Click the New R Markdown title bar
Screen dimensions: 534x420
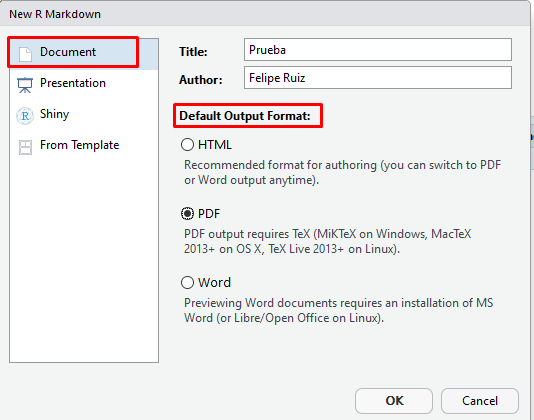(265, 14)
